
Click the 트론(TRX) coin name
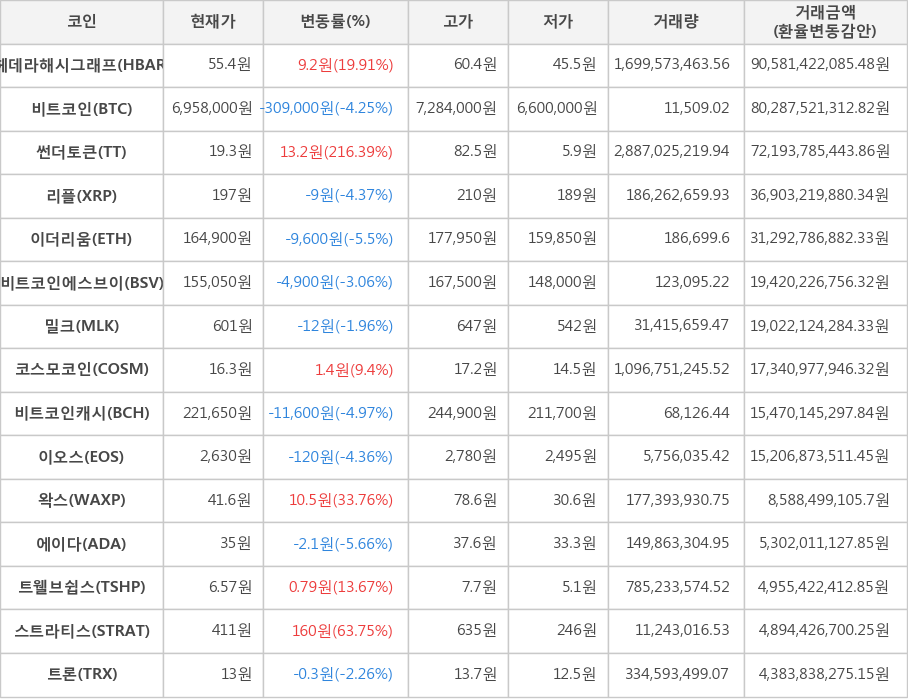[82, 674]
